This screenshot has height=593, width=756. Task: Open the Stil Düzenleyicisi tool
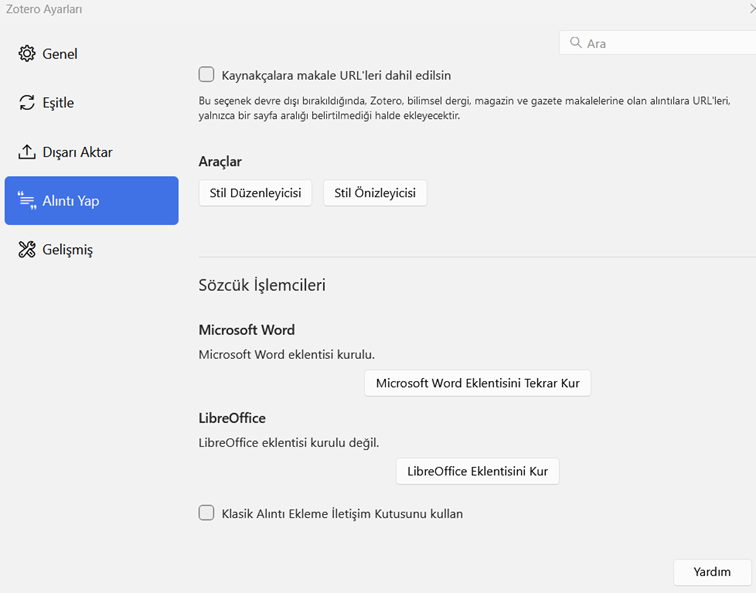point(255,193)
